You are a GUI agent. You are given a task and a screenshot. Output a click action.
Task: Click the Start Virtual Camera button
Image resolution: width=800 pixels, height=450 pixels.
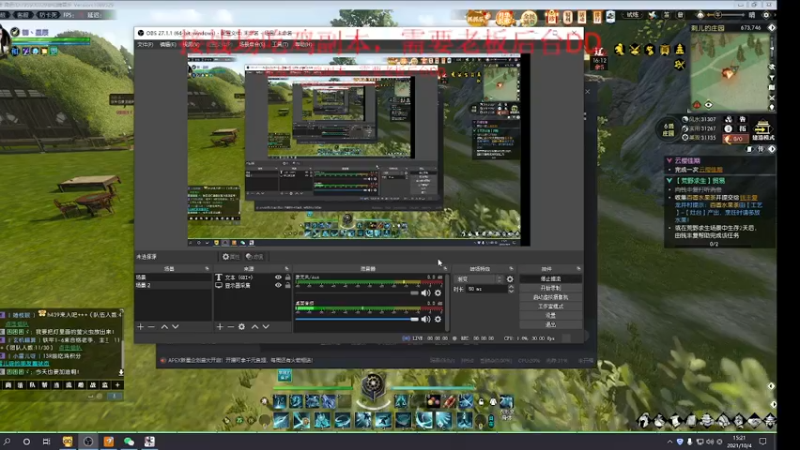click(x=551, y=297)
